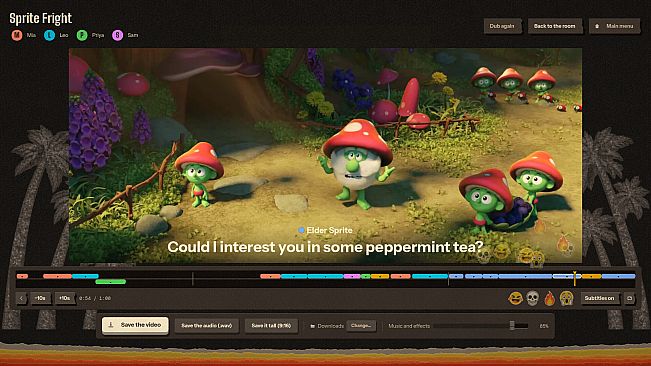651x366 pixels.
Task: Skip back 10 seconds with -10s
Action: (x=40, y=298)
